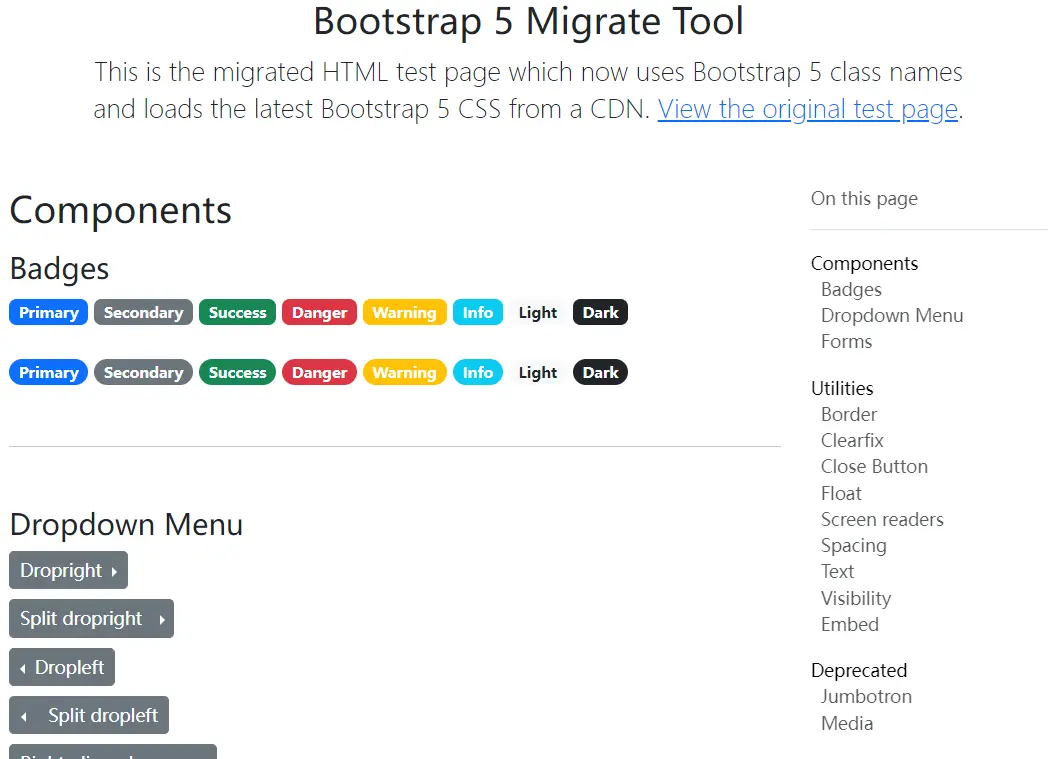Select the square-cornered Dark badge

(600, 312)
